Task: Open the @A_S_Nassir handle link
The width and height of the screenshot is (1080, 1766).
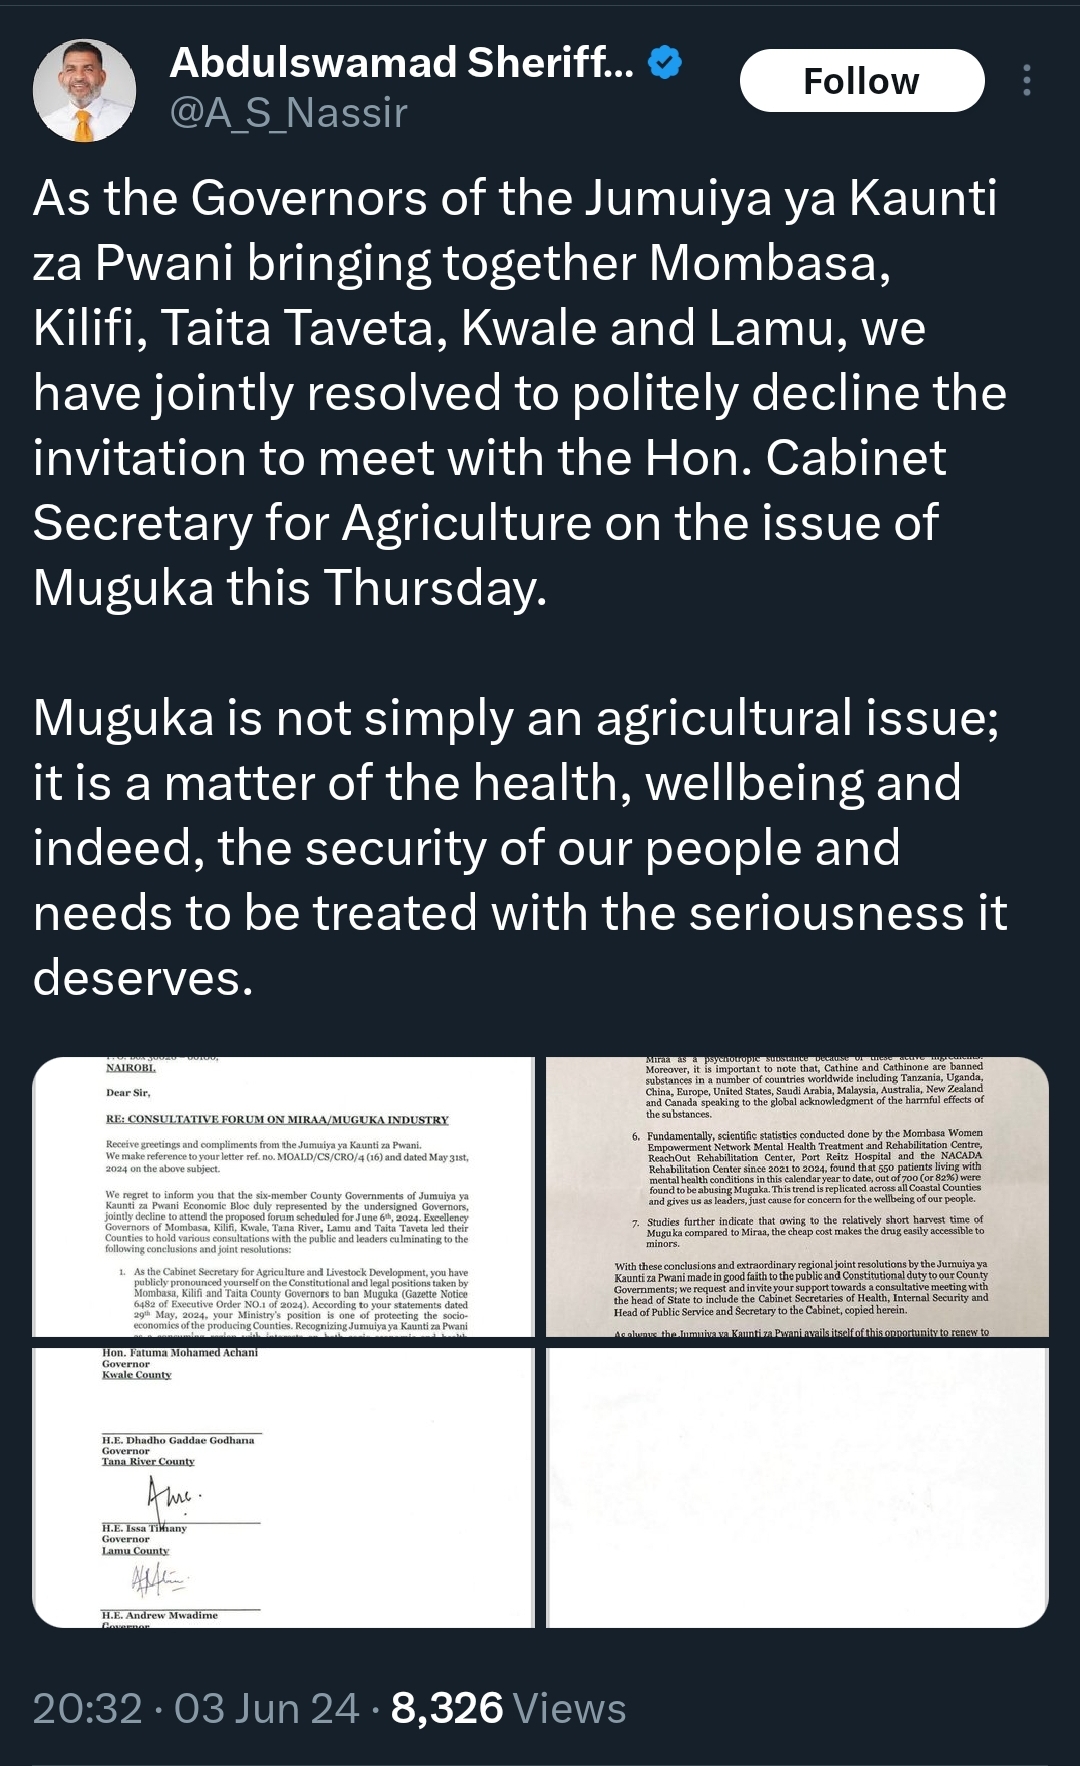Action: coord(289,113)
